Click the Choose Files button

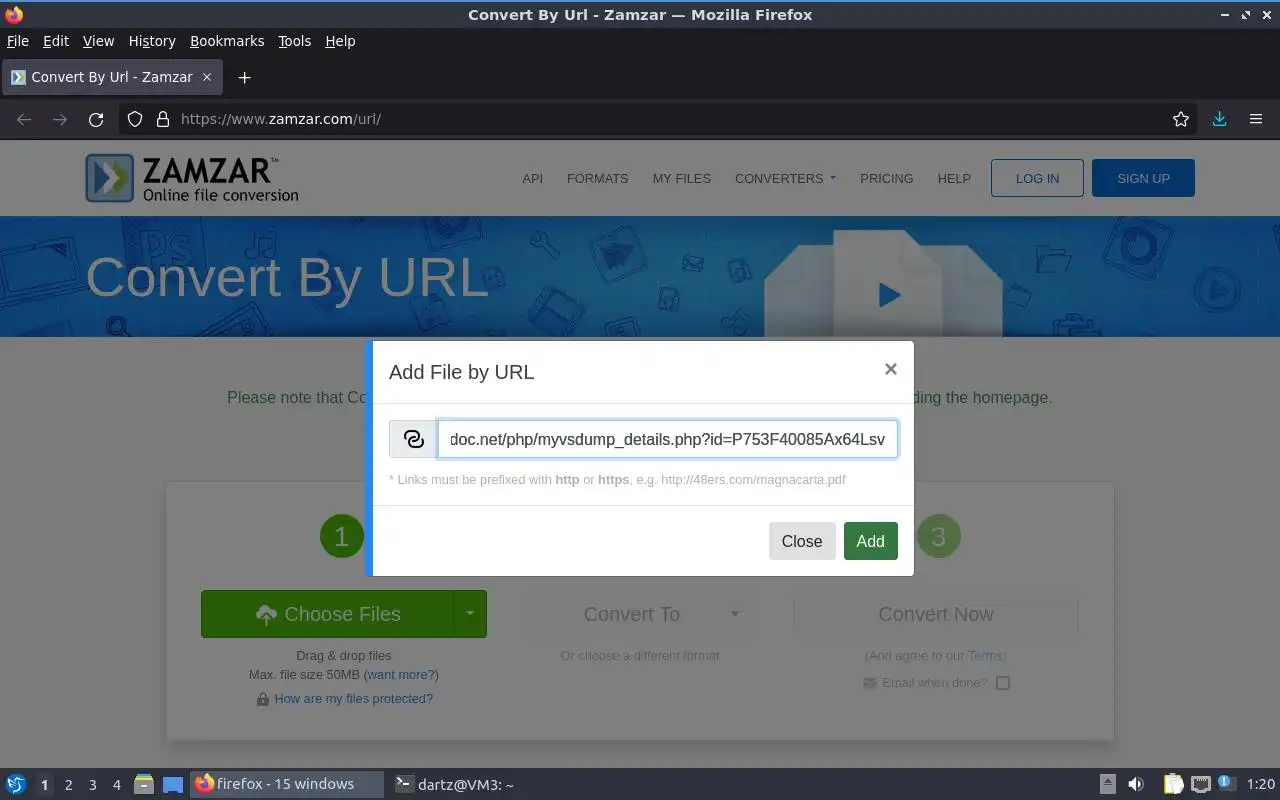tap(327, 614)
